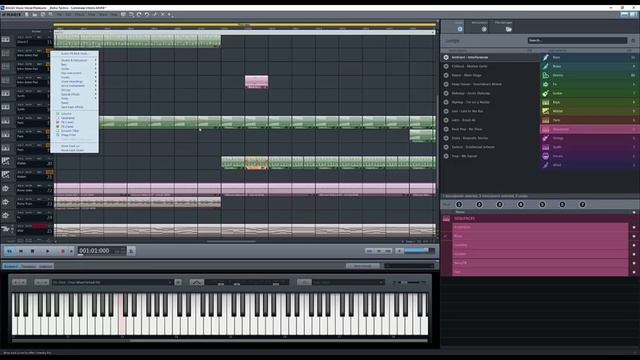
Task: Click the disc icon of Ambient soundpool
Action: click(446, 58)
